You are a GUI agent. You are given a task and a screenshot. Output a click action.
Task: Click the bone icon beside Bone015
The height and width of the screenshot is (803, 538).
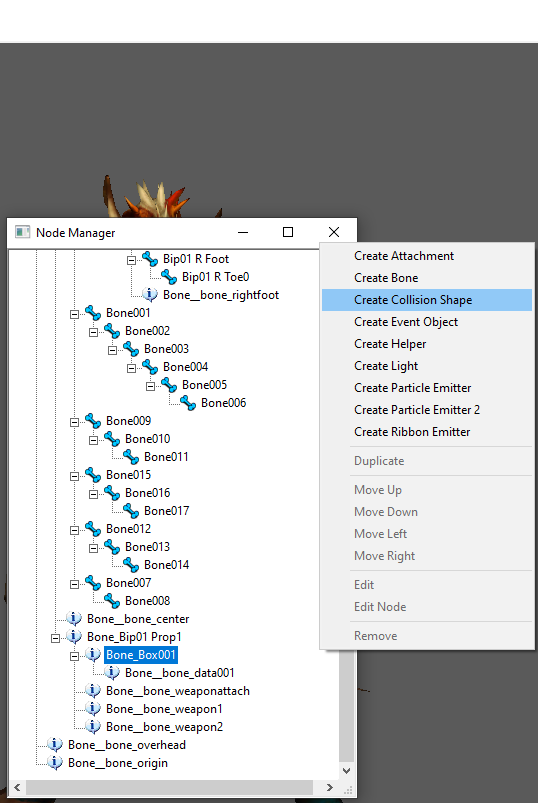click(x=93, y=475)
